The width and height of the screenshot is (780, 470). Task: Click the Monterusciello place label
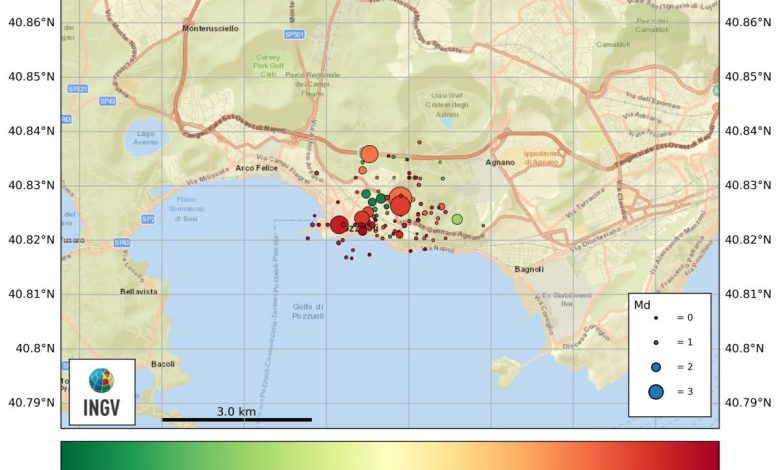click(212, 29)
